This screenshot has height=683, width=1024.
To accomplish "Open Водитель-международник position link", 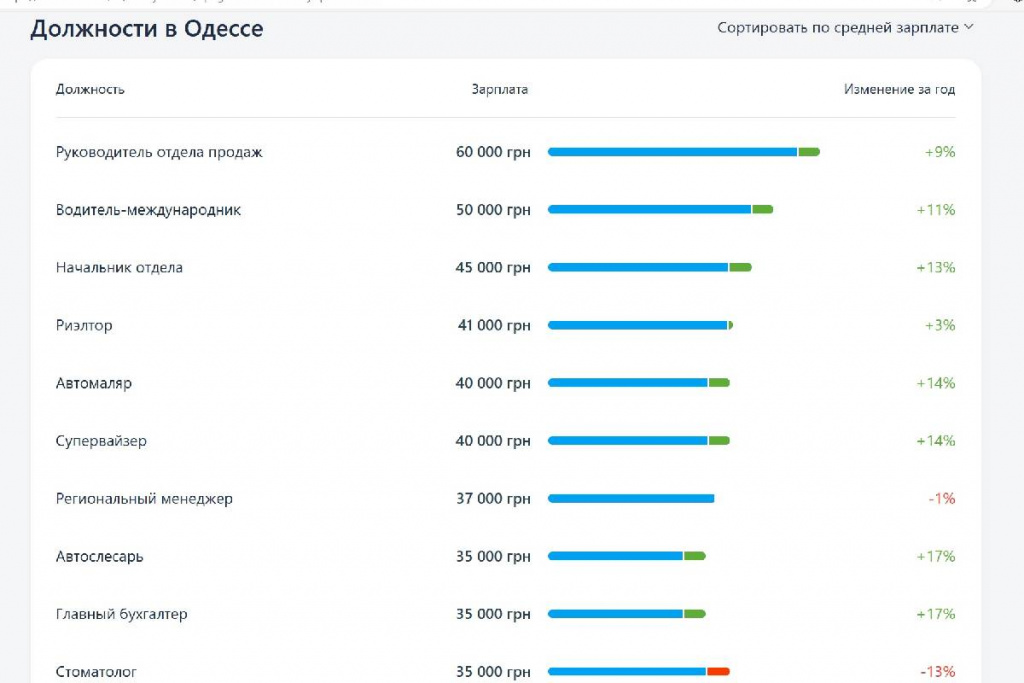I will [148, 210].
